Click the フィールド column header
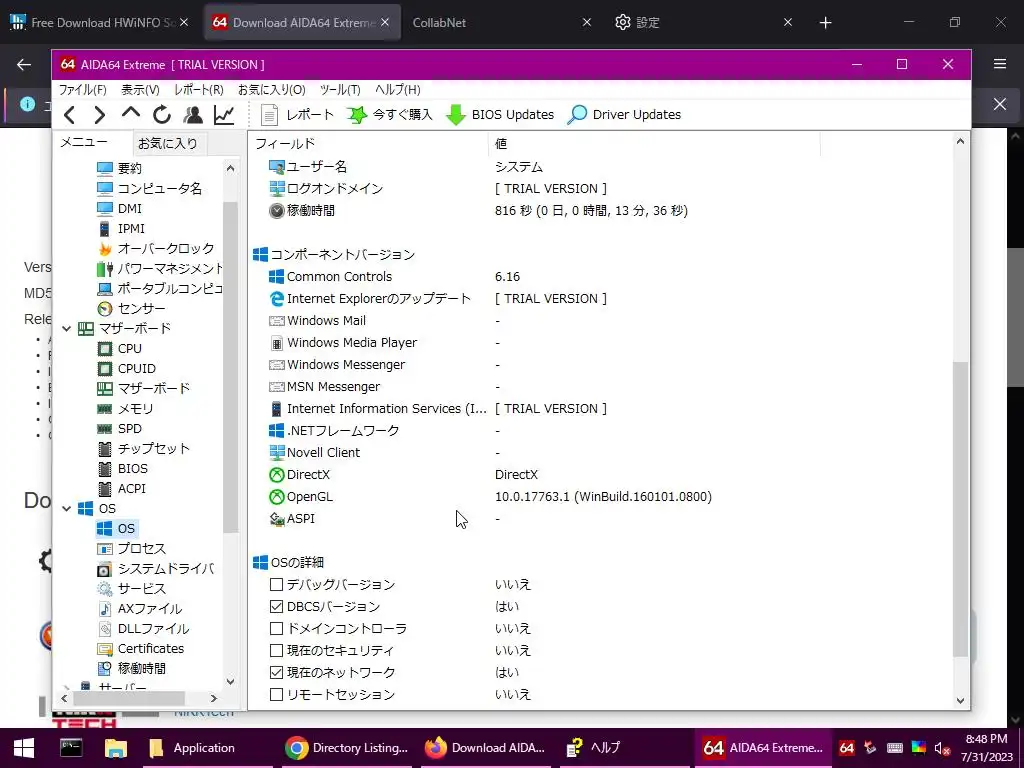The height and width of the screenshot is (768, 1024). (368, 143)
